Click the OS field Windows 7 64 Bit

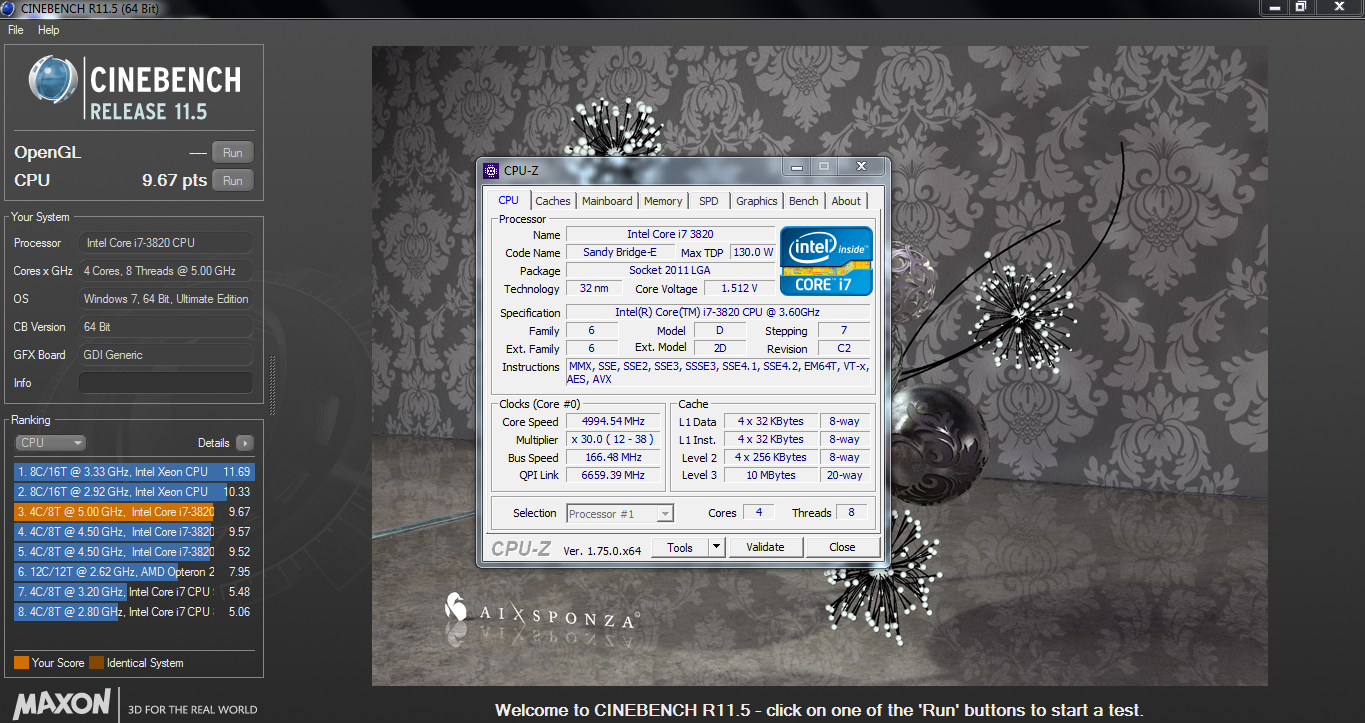[166, 299]
